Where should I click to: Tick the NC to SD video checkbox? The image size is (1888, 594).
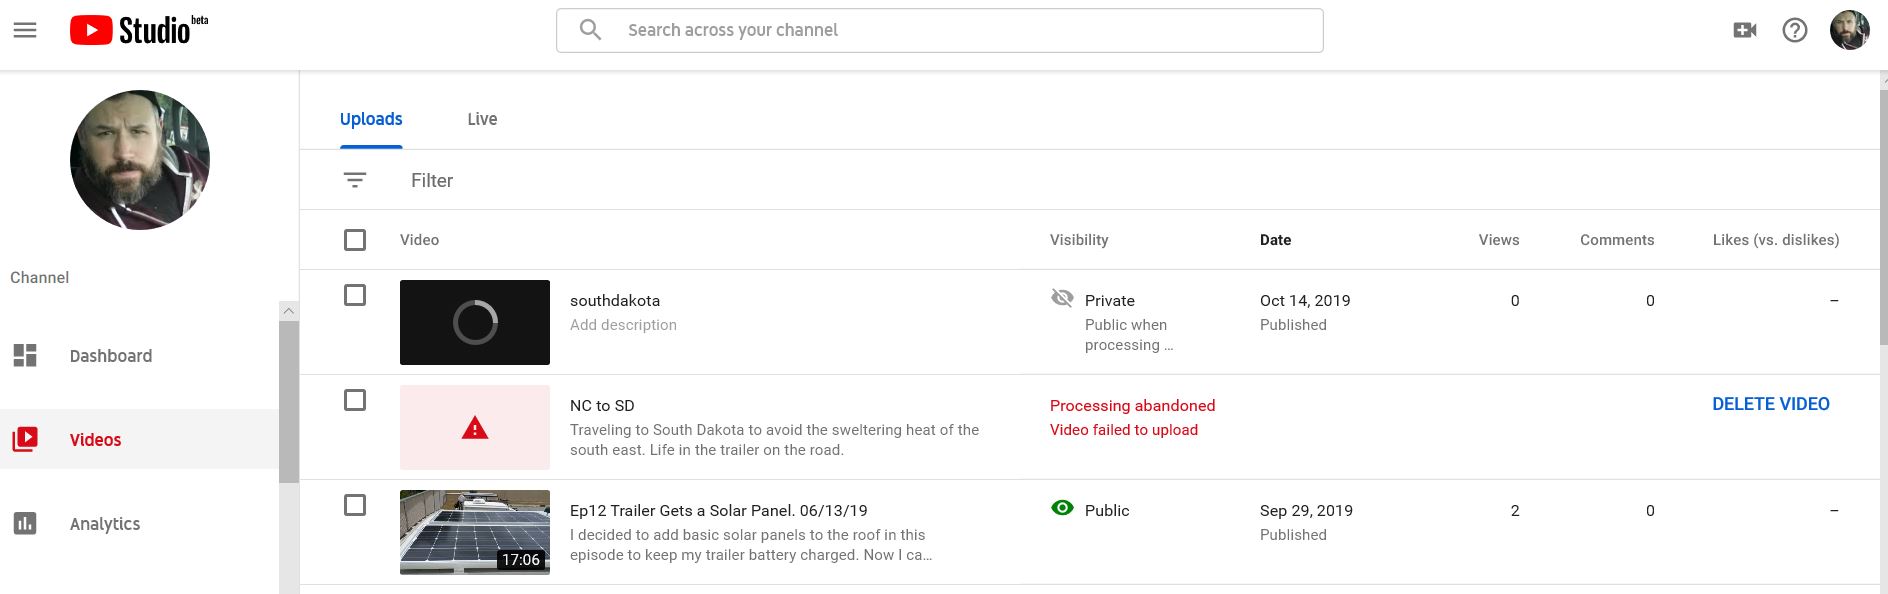click(355, 400)
